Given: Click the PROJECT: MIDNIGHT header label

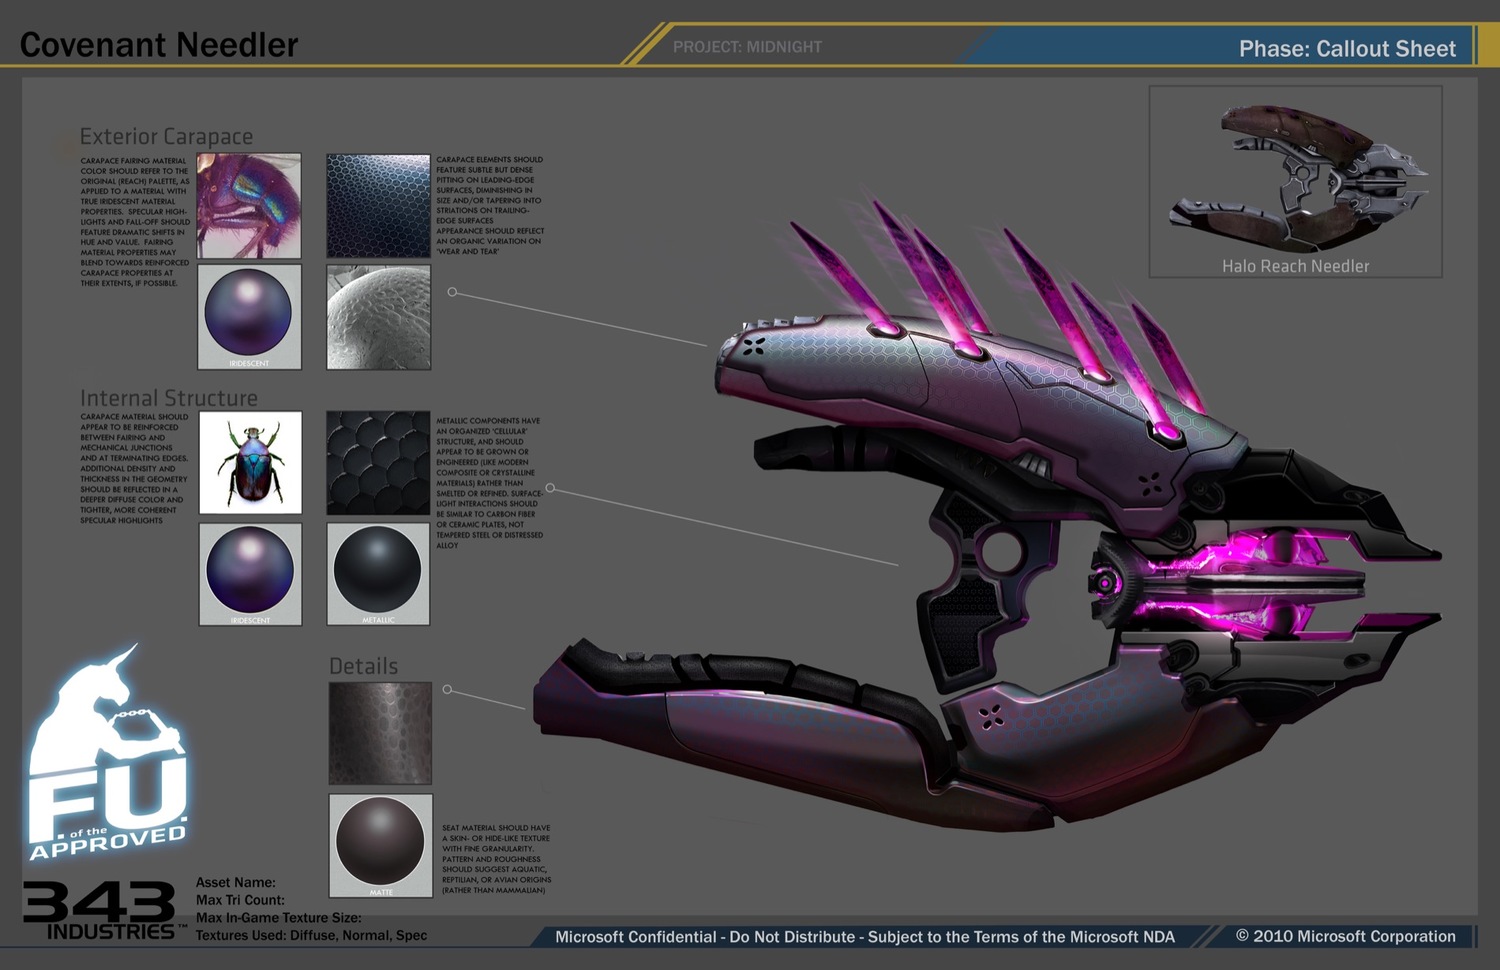Looking at the screenshot, I should click(x=747, y=47).
